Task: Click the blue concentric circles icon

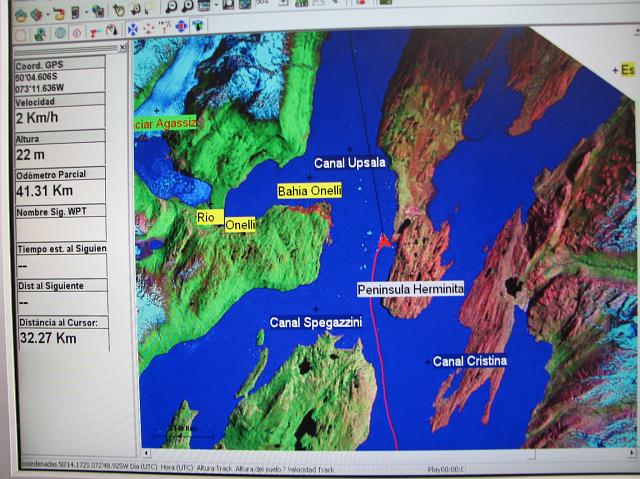Action: pos(60,33)
